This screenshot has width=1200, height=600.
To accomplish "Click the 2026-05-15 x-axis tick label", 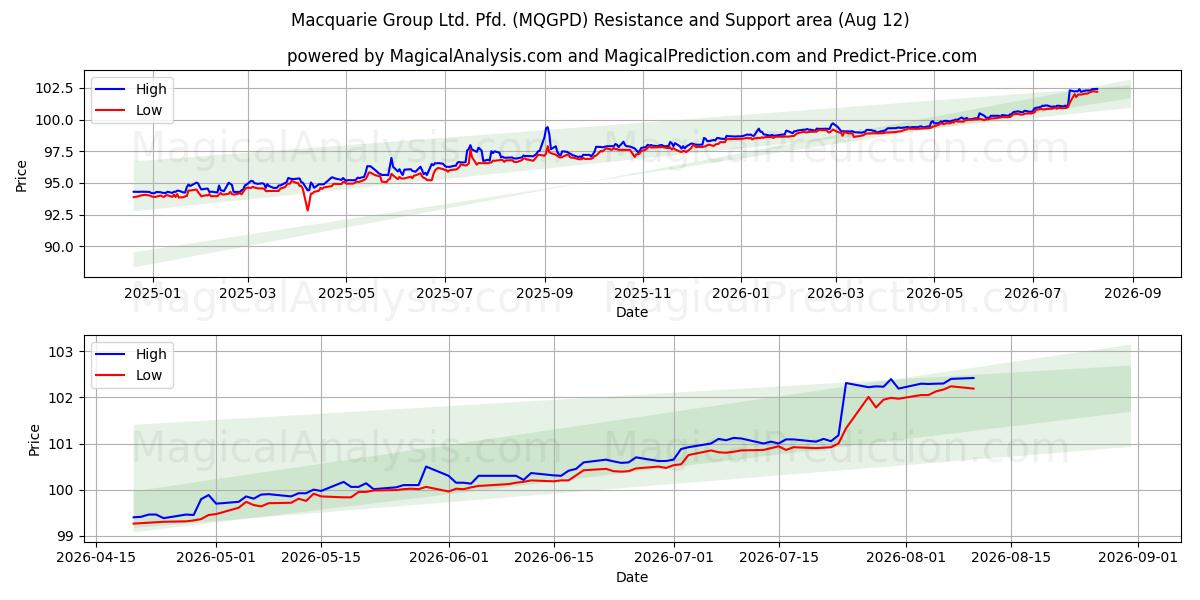I will click(321, 558).
